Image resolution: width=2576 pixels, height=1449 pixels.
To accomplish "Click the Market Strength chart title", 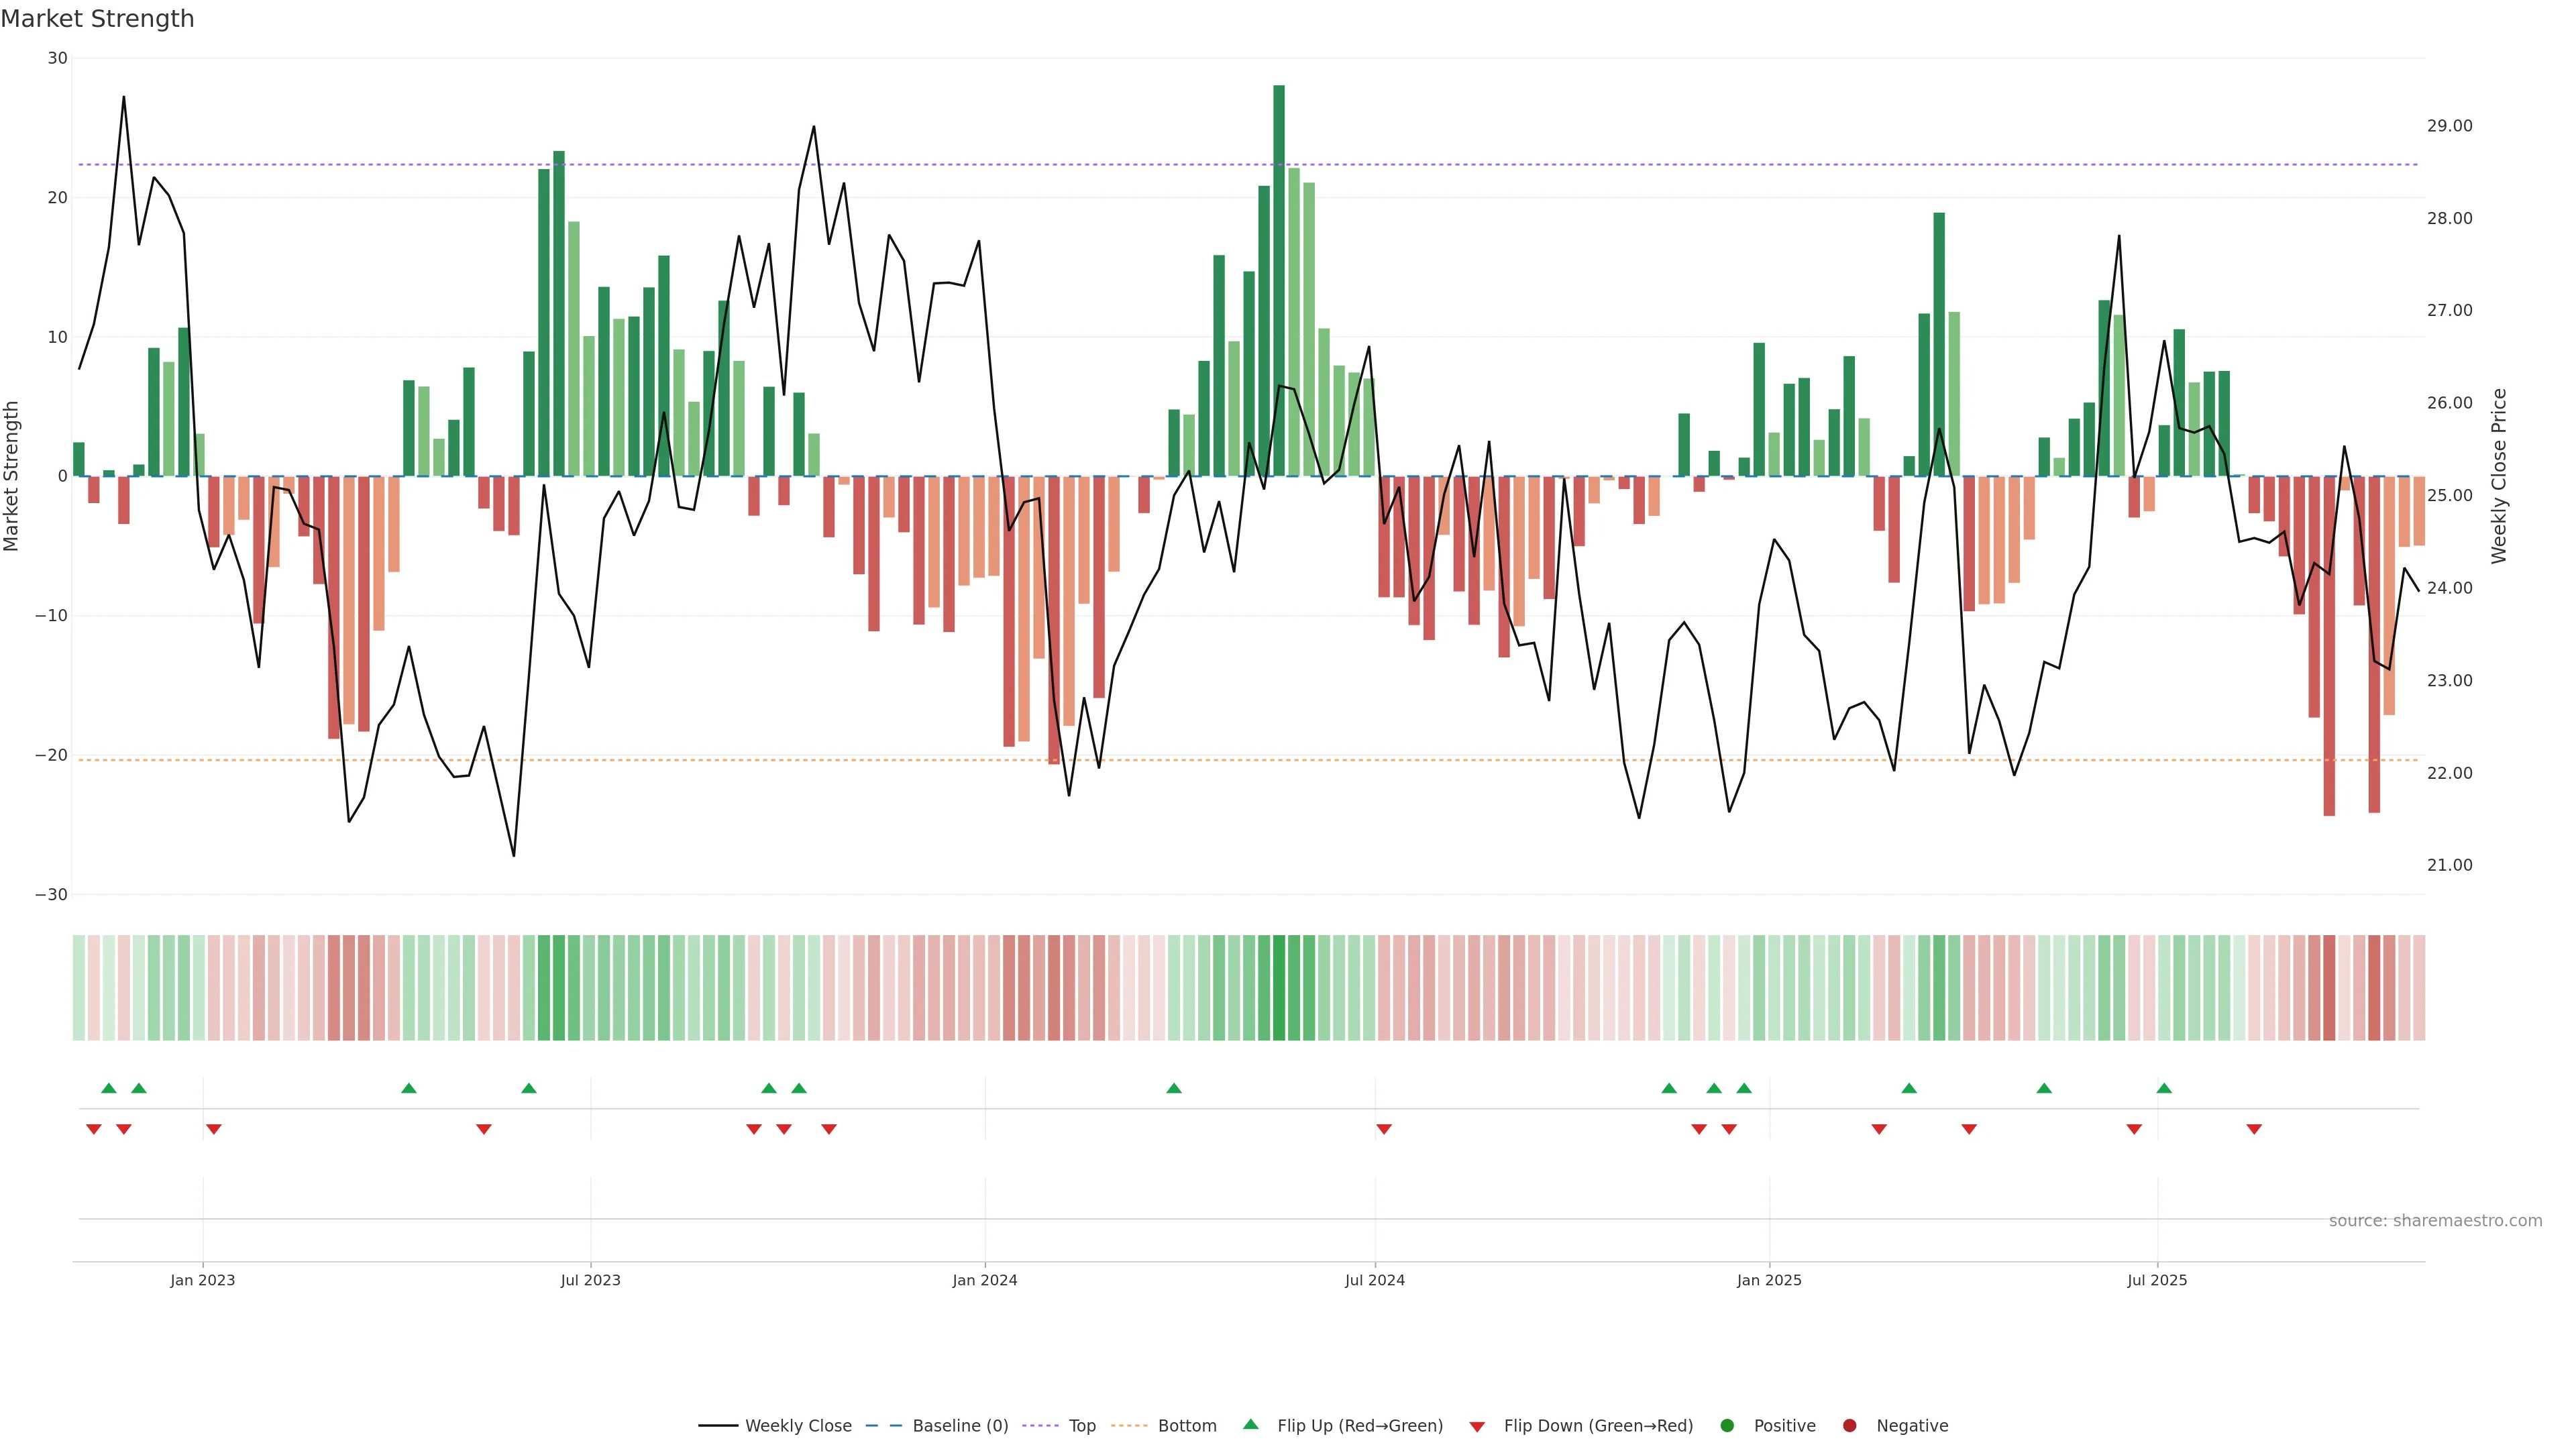I will pyautogui.click(x=97, y=19).
